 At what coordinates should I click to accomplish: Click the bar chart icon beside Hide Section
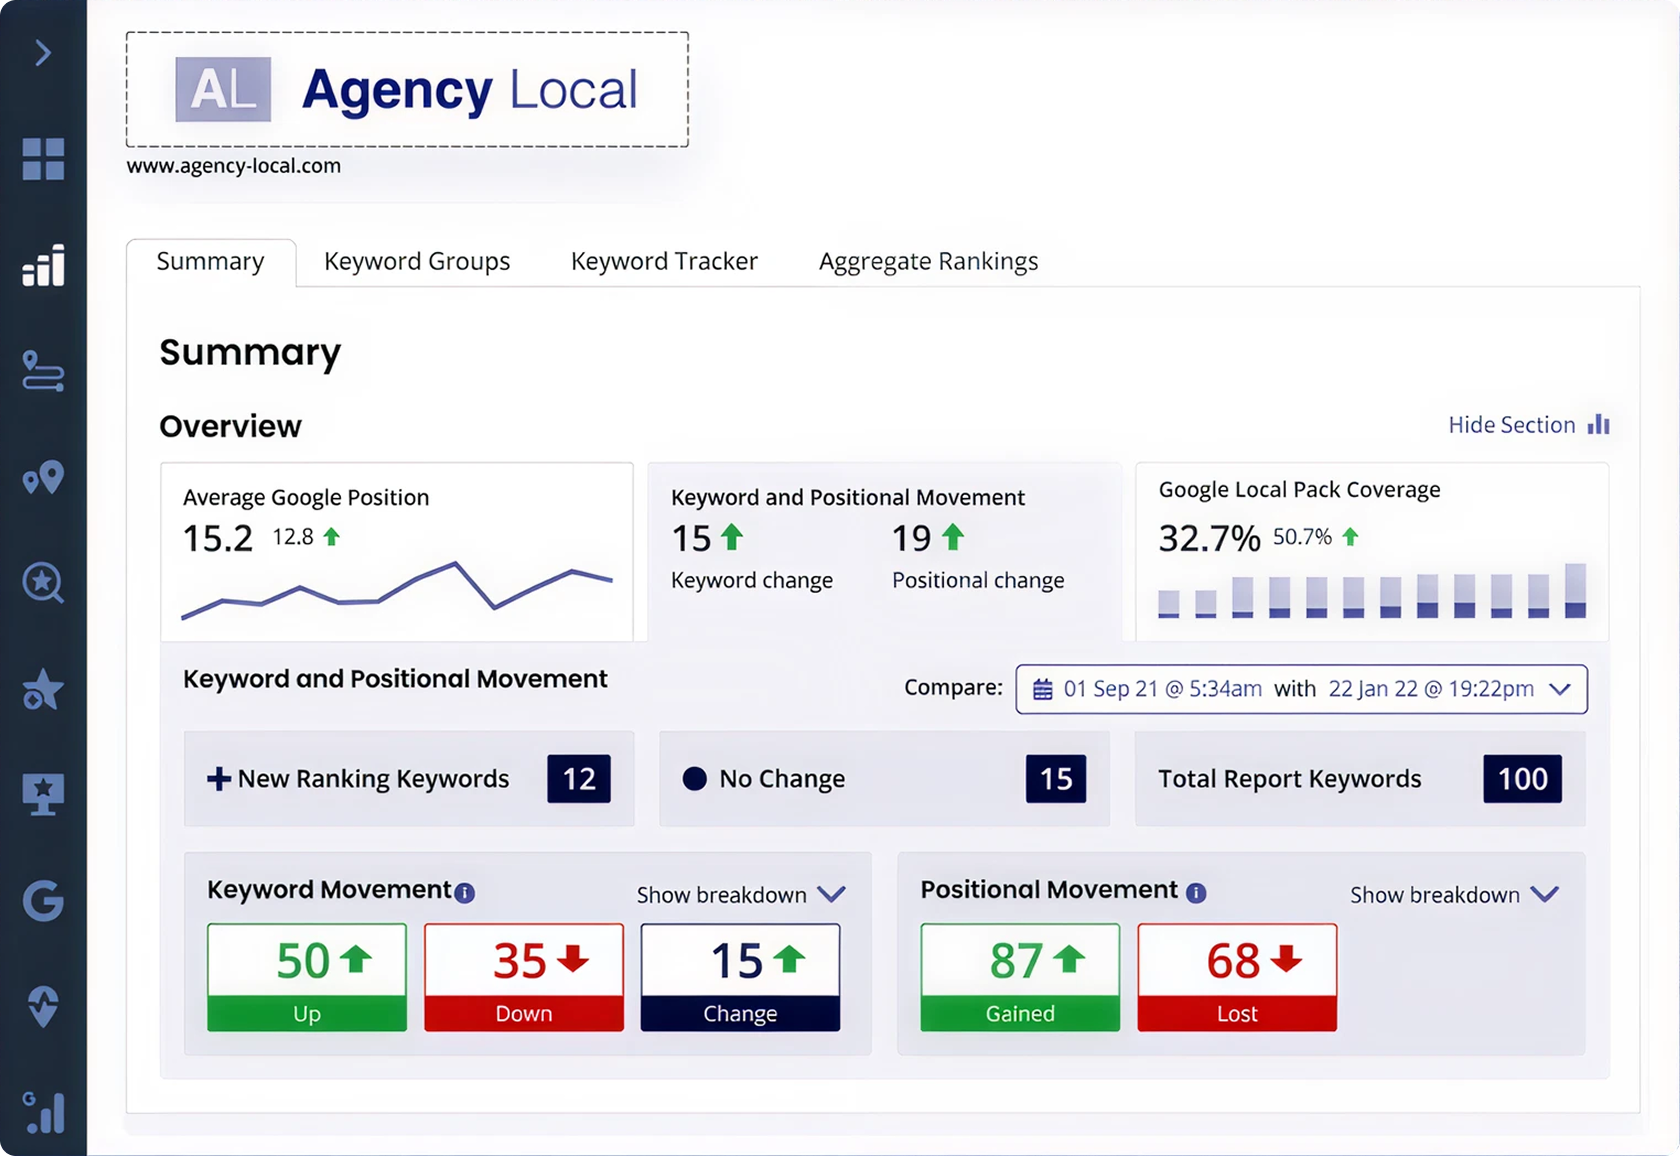tap(1598, 424)
